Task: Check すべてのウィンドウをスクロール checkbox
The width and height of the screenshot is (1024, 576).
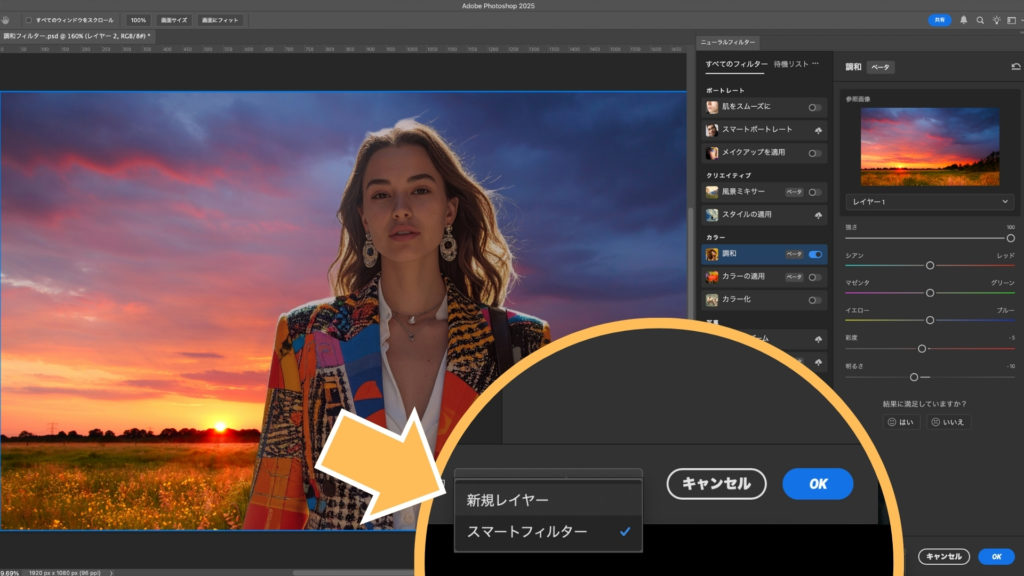Action: point(28,20)
